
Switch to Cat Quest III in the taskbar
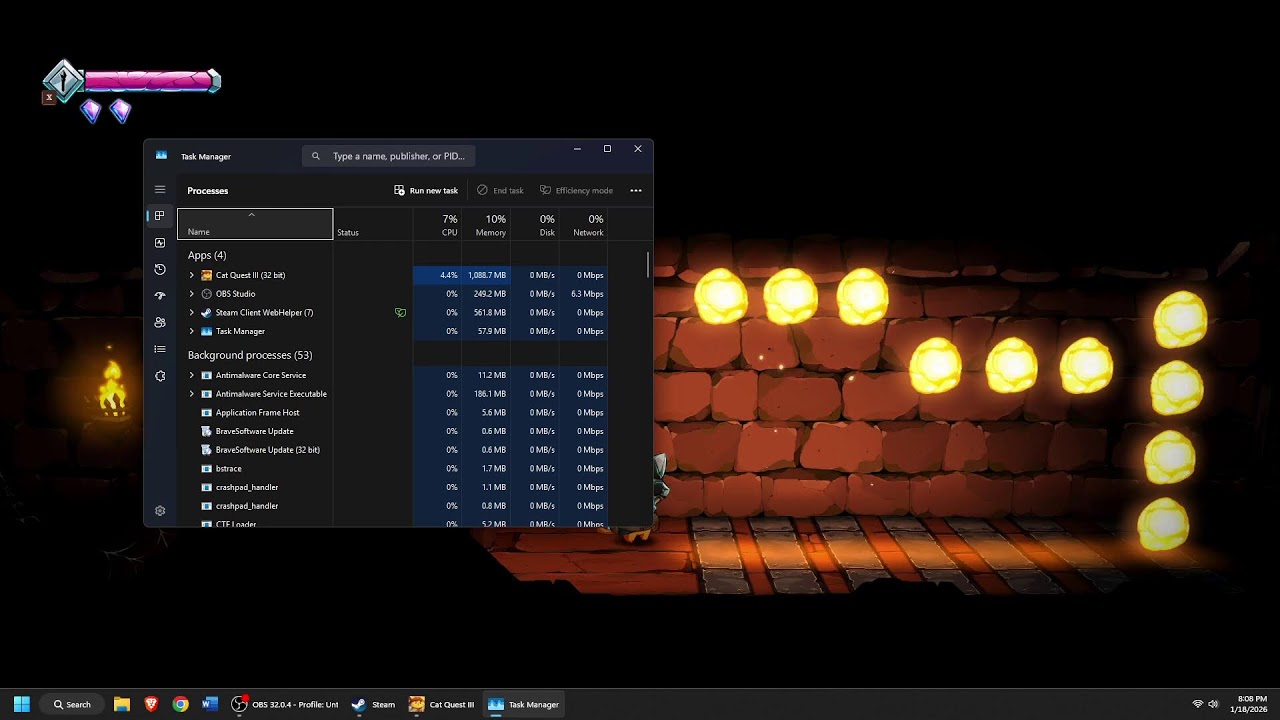coord(442,704)
